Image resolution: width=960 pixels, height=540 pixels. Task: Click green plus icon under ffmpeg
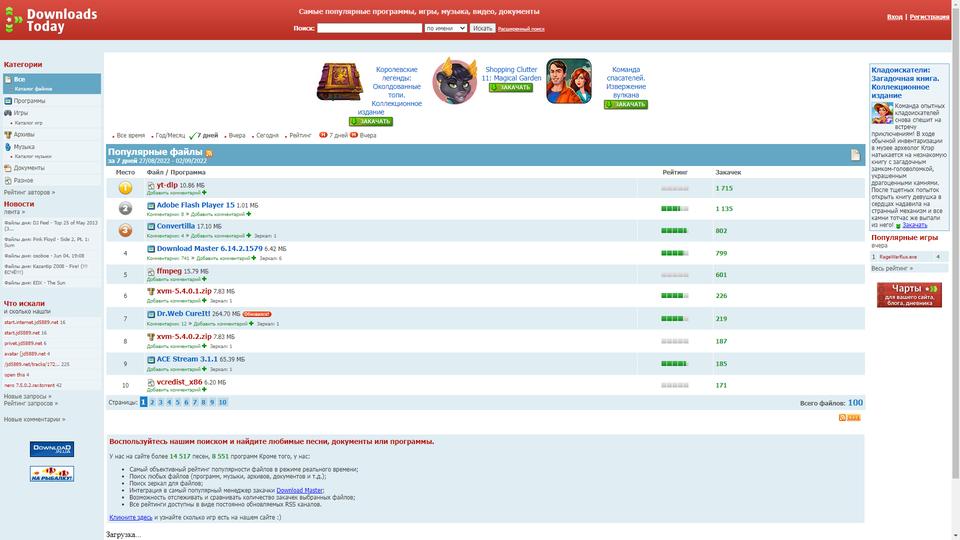click(204, 279)
